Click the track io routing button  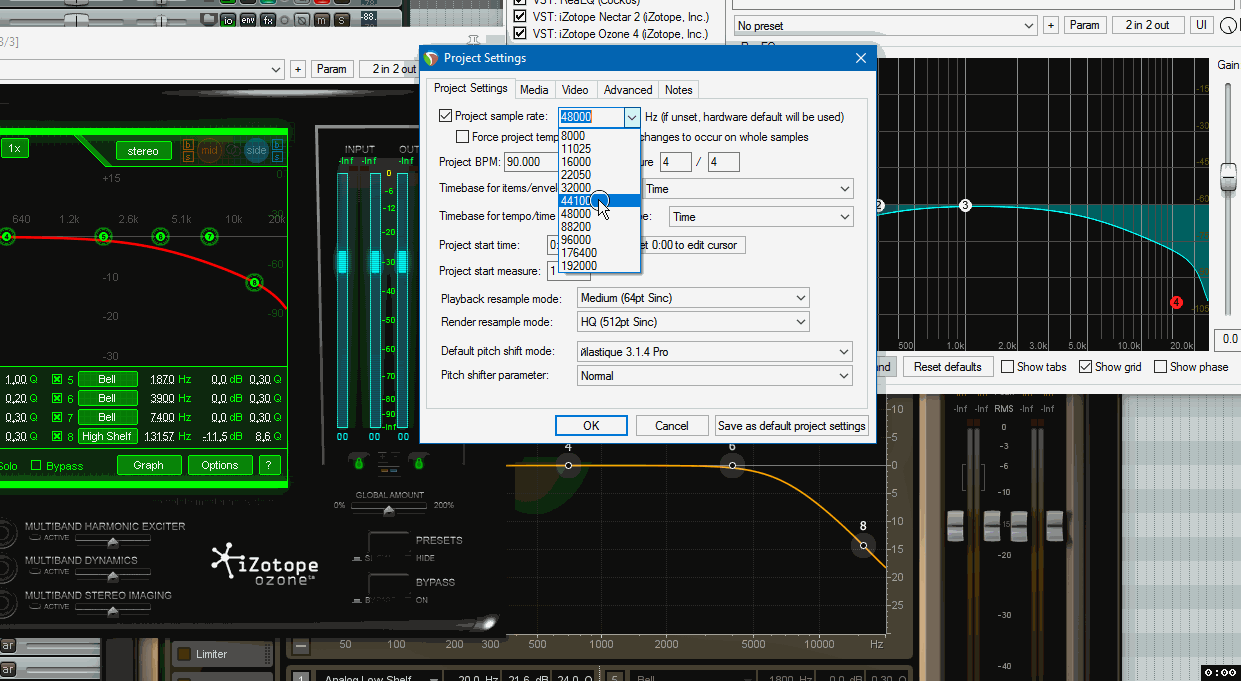pos(229,19)
